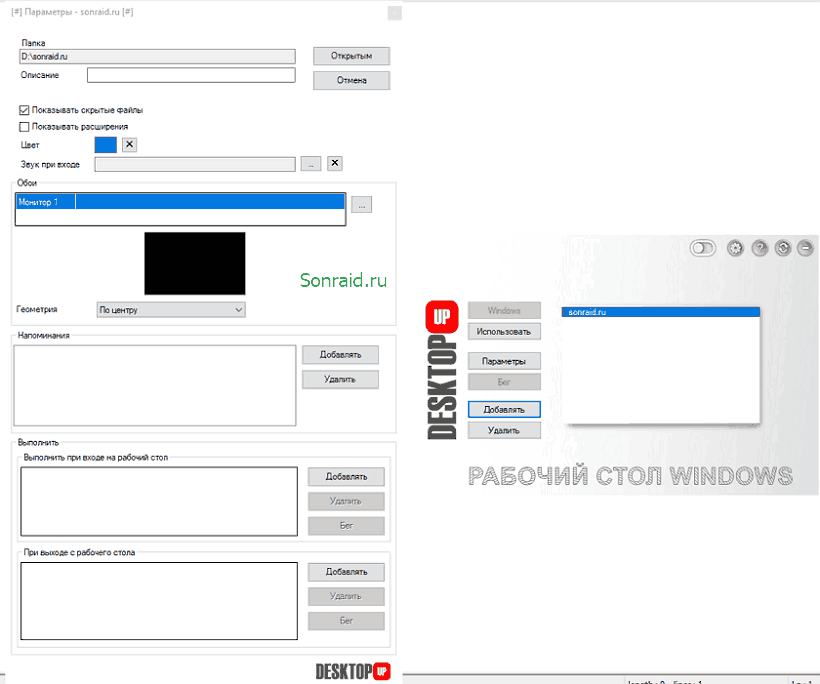The image size is (820, 684).
Task: Open the question mark help icon
Action: click(759, 248)
